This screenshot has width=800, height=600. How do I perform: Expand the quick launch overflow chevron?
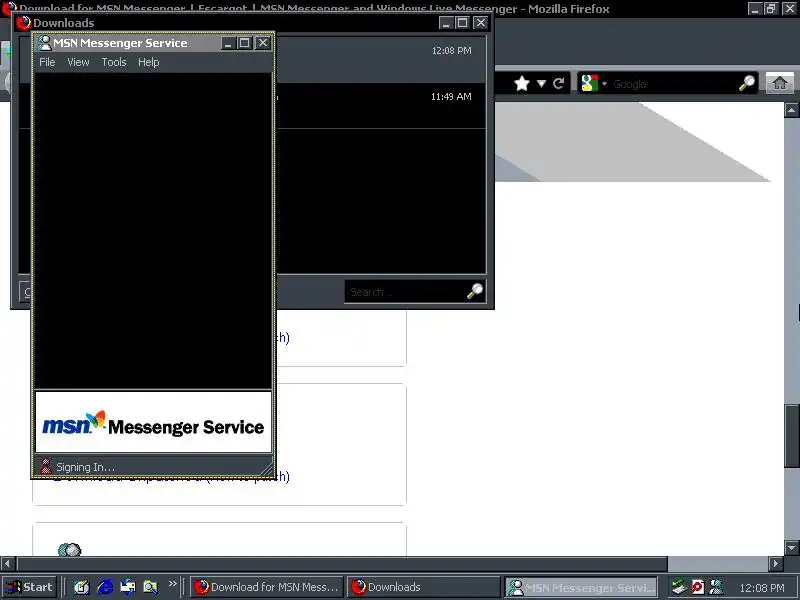point(172,583)
